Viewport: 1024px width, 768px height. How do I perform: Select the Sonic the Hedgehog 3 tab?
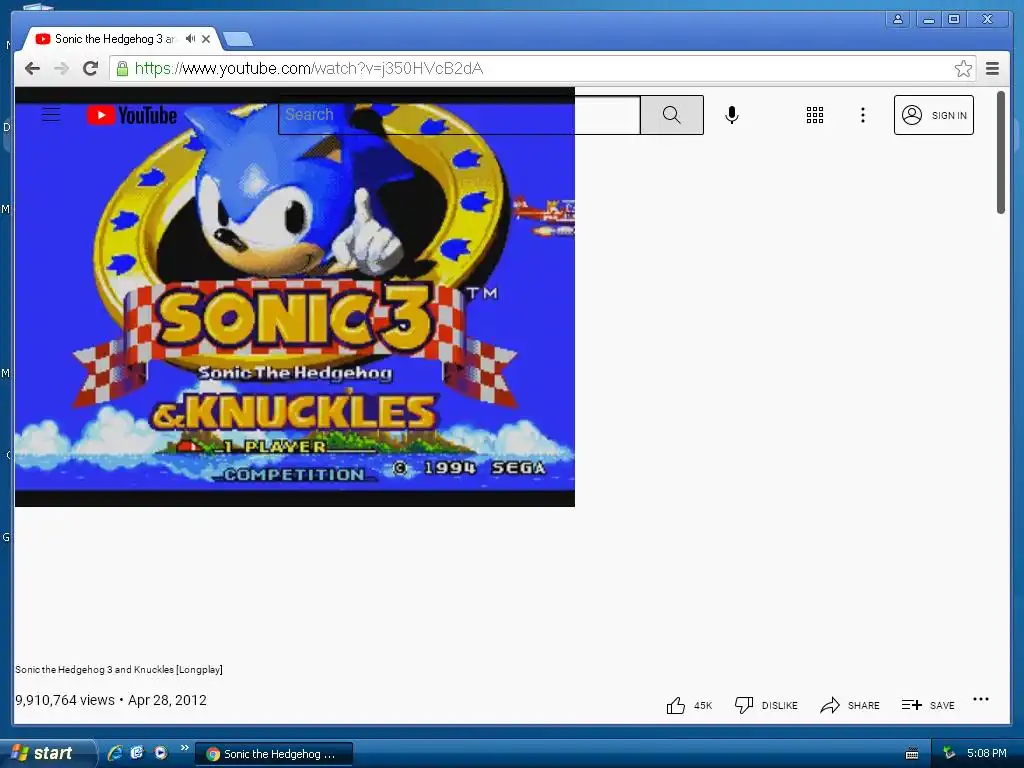[115, 39]
